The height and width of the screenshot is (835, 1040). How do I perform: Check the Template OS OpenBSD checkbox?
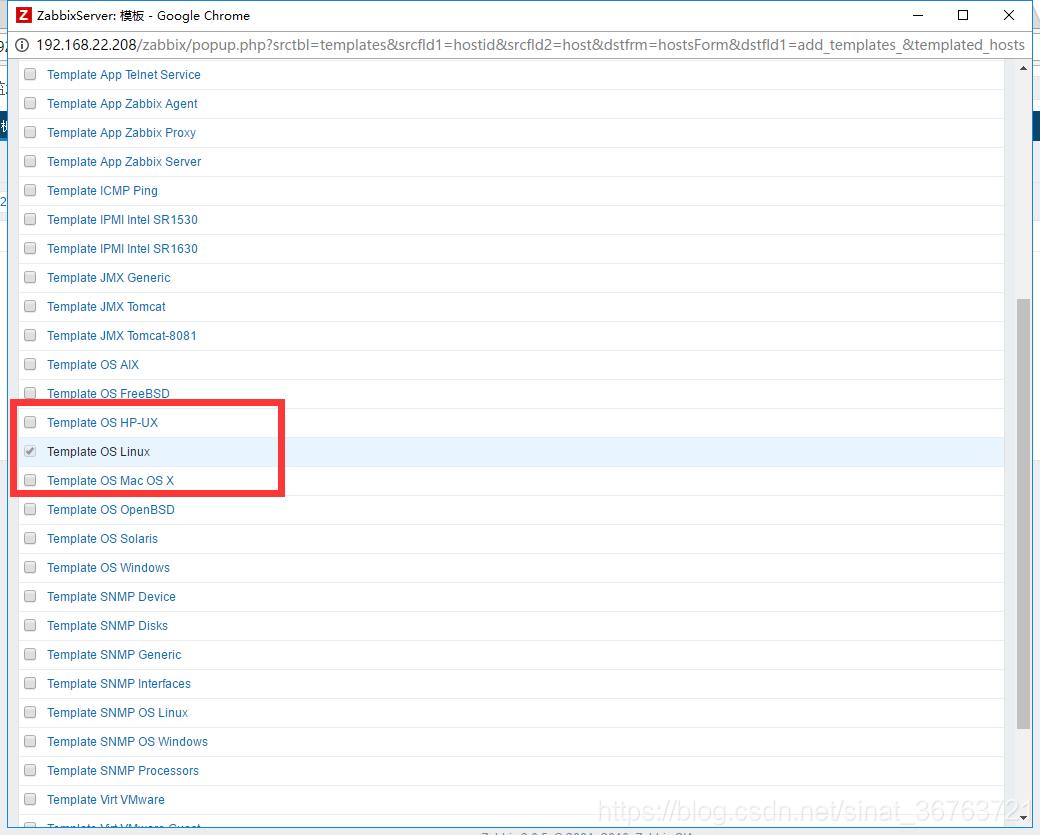click(30, 509)
